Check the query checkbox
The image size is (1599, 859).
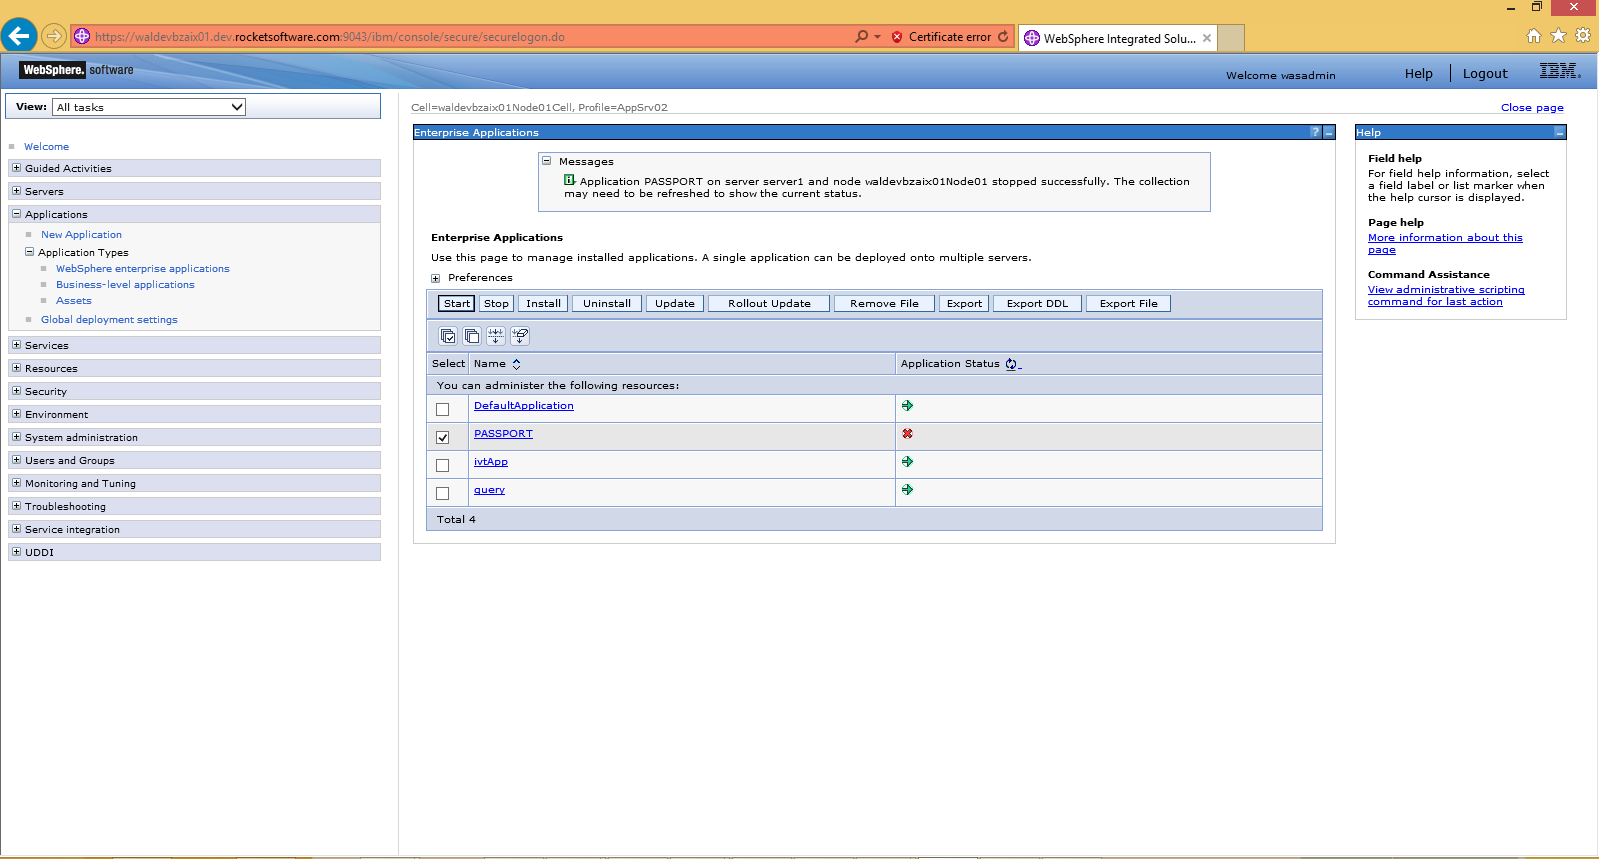tap(443, 493)
